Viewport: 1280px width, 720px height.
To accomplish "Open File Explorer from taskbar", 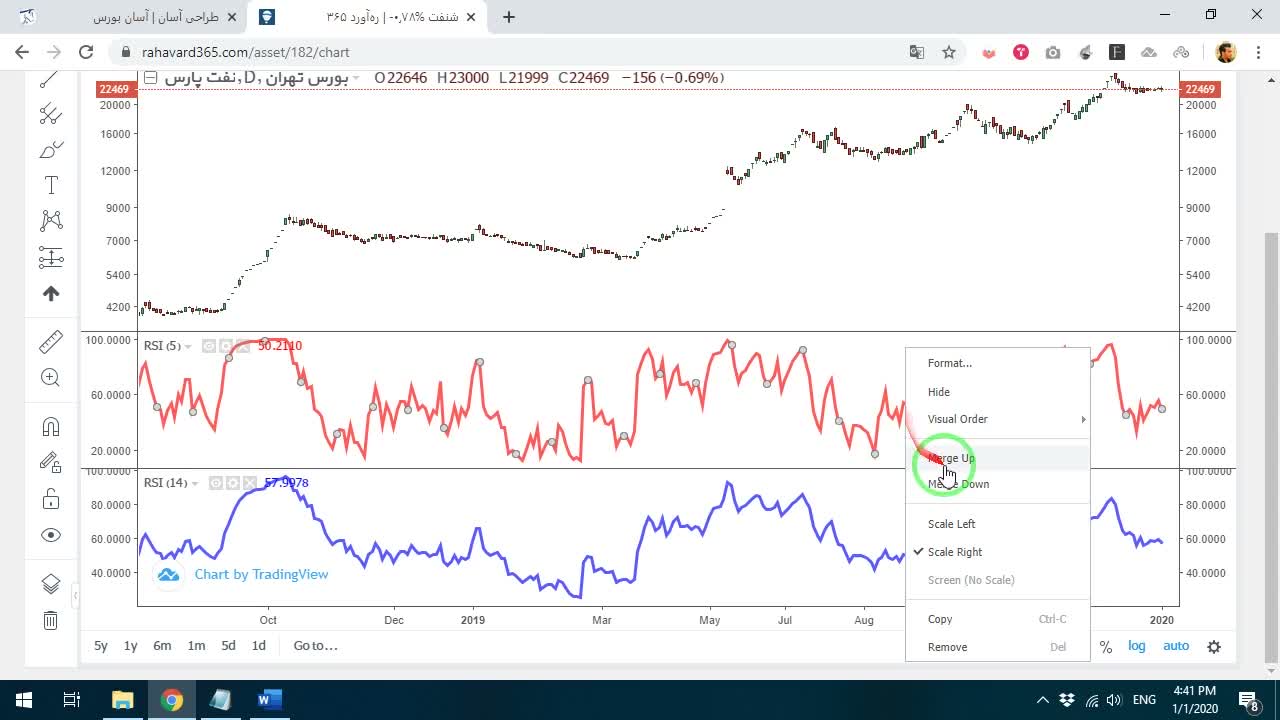I will point(122,700).
